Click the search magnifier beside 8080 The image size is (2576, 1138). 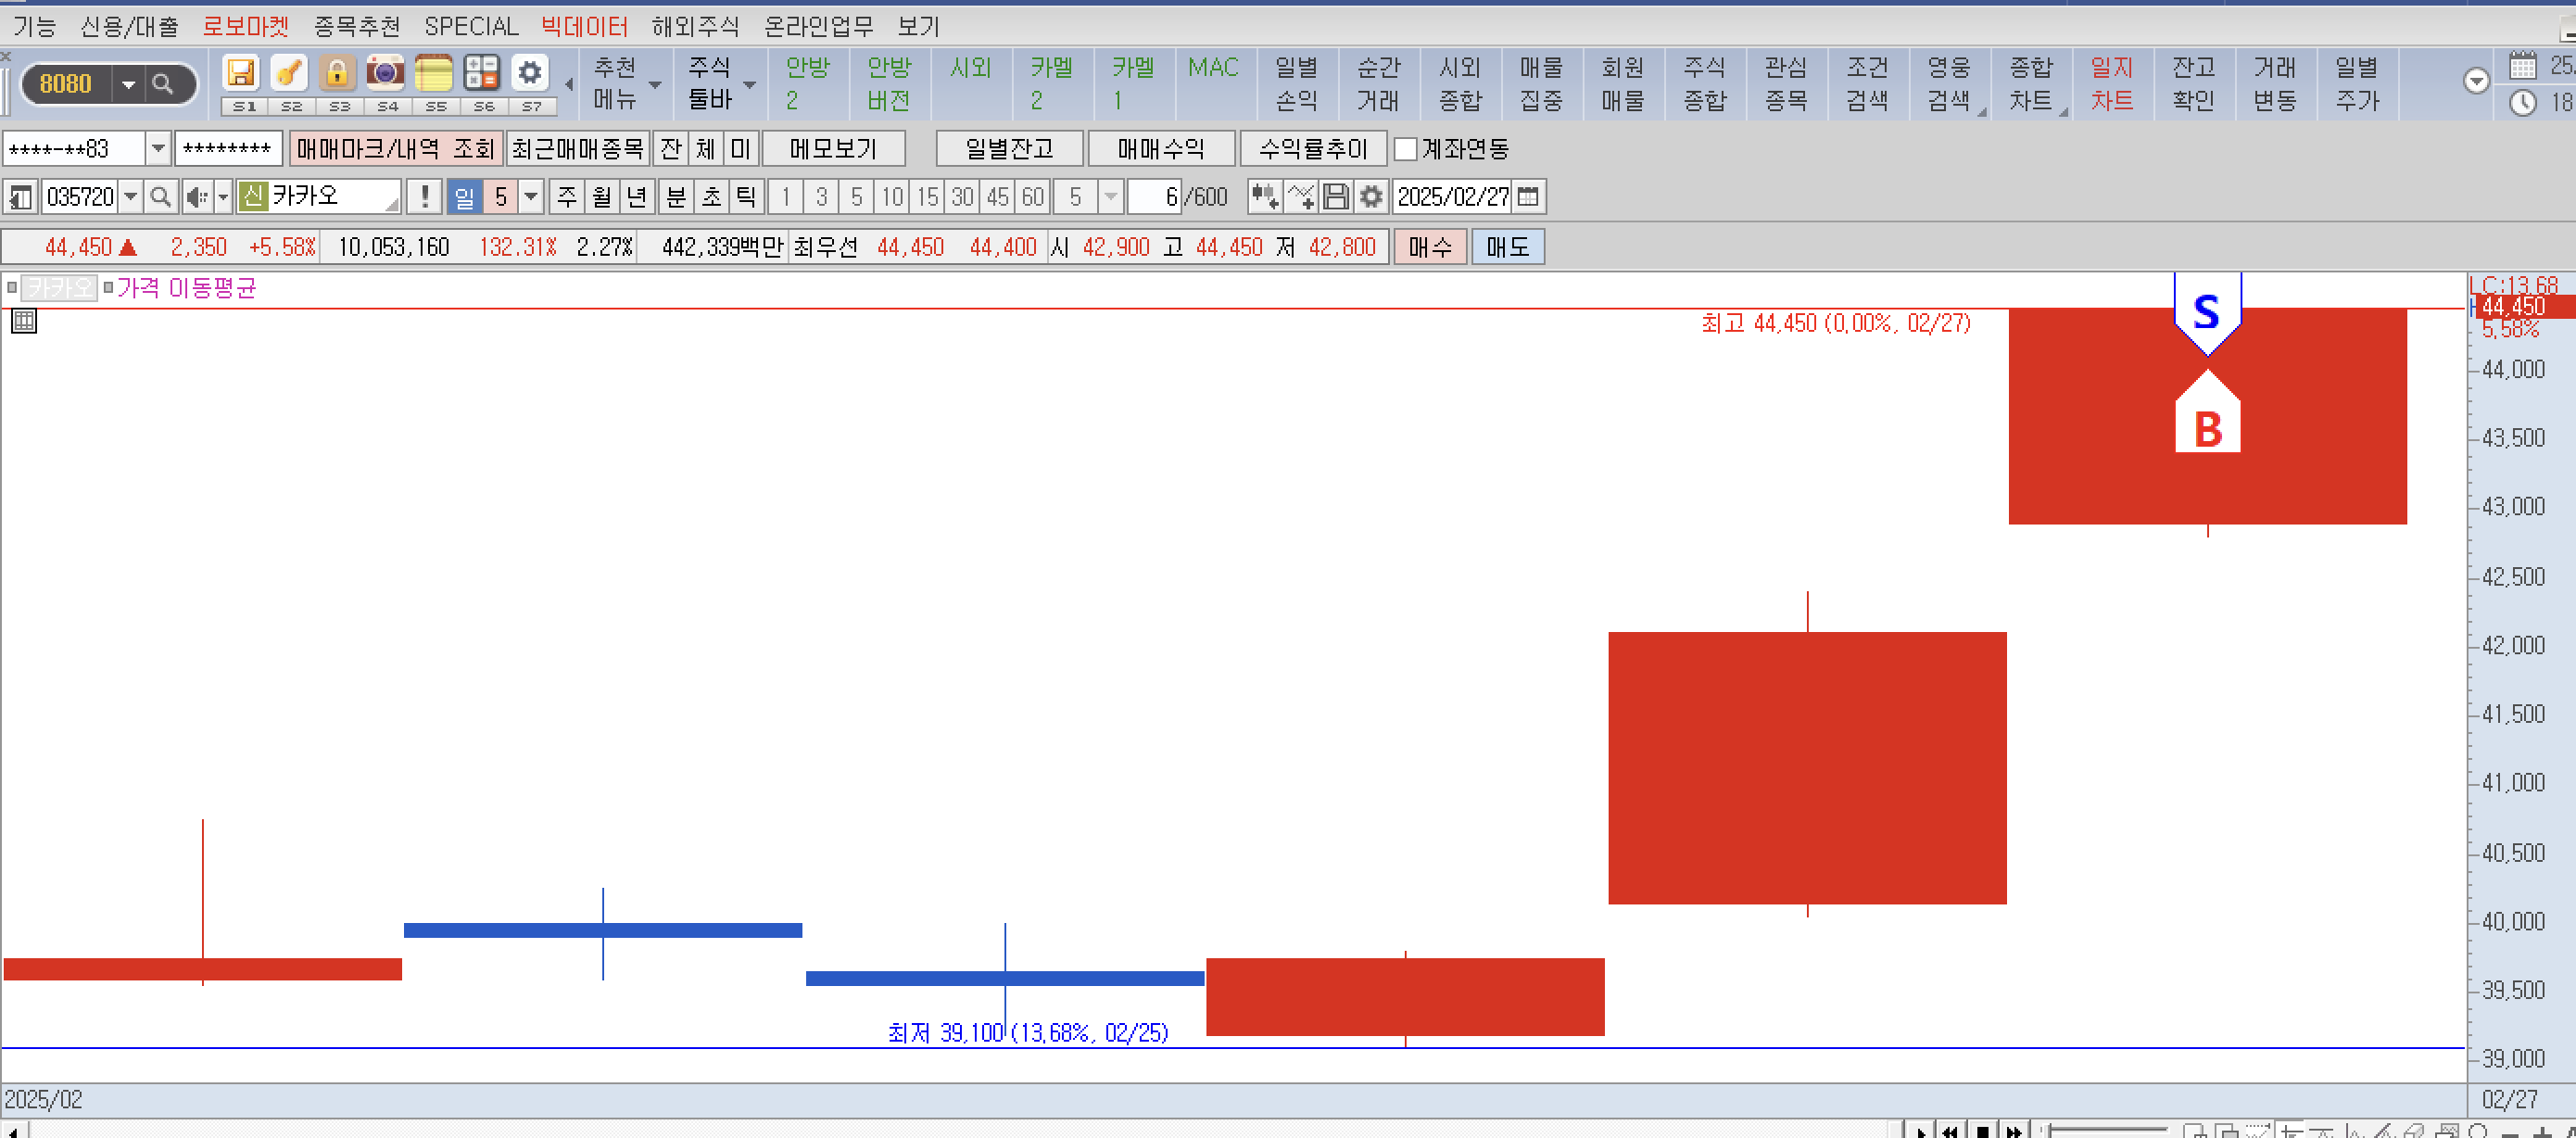click(163, 84)
